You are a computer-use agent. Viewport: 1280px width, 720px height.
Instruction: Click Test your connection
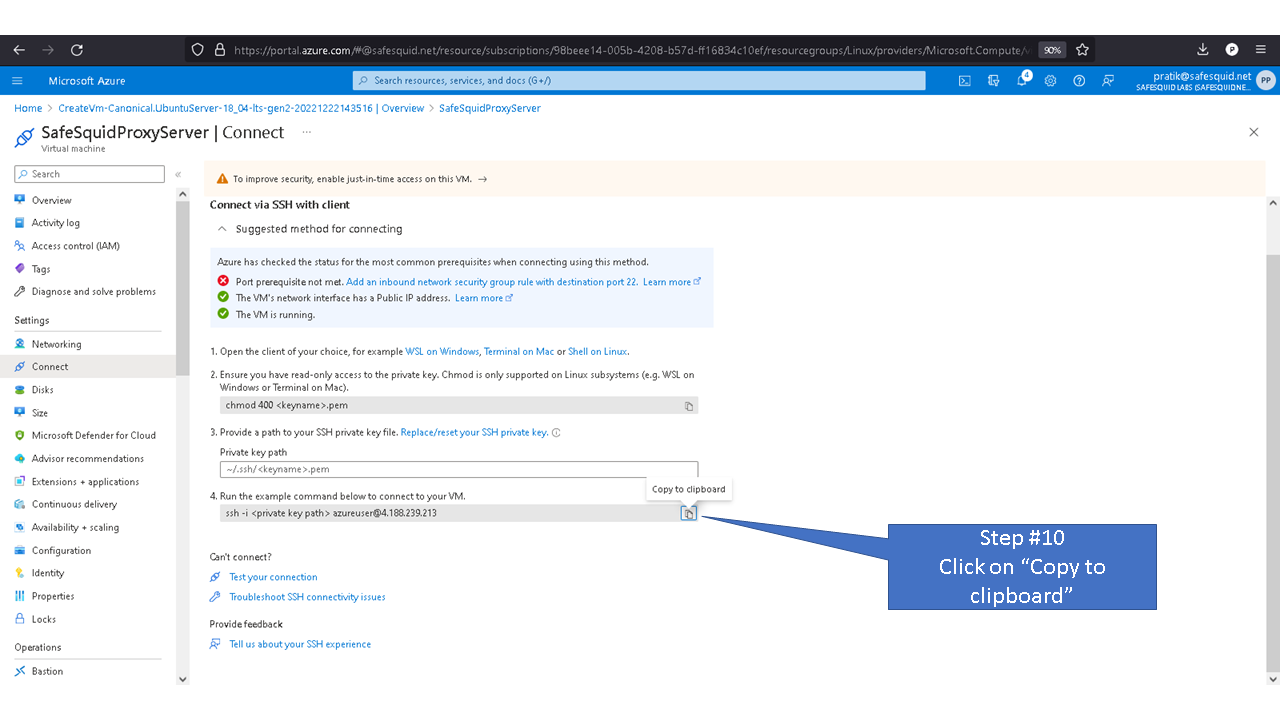(273, 577)
